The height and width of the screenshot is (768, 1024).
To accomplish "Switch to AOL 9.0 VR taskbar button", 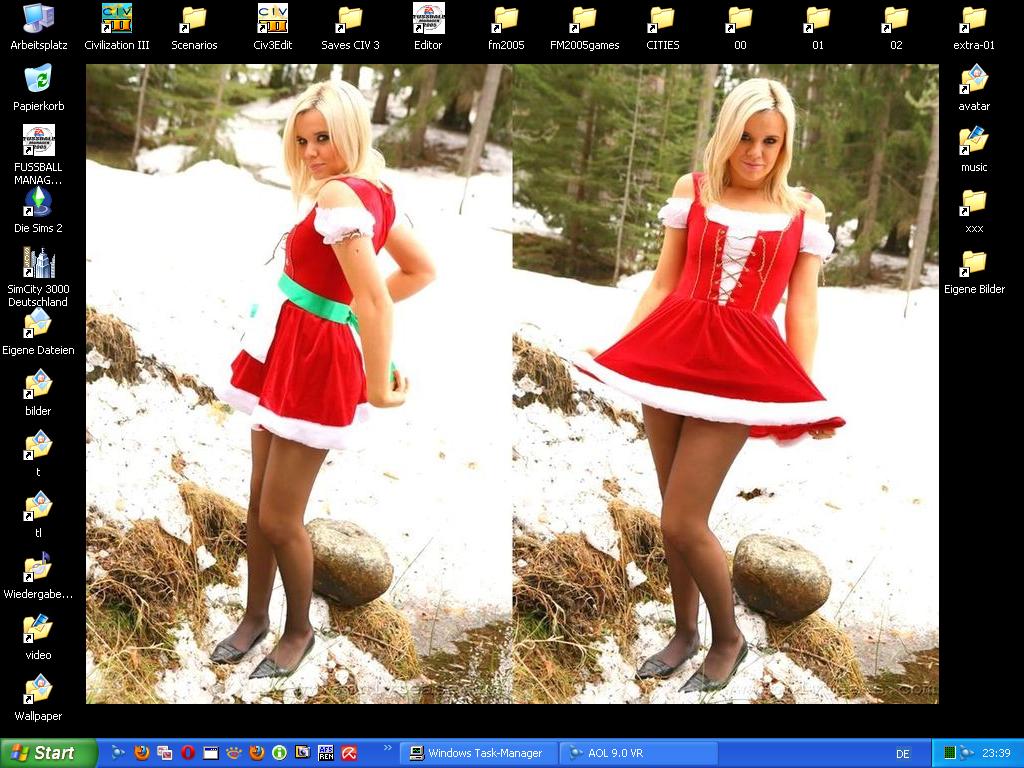I will tap(637, 753).
